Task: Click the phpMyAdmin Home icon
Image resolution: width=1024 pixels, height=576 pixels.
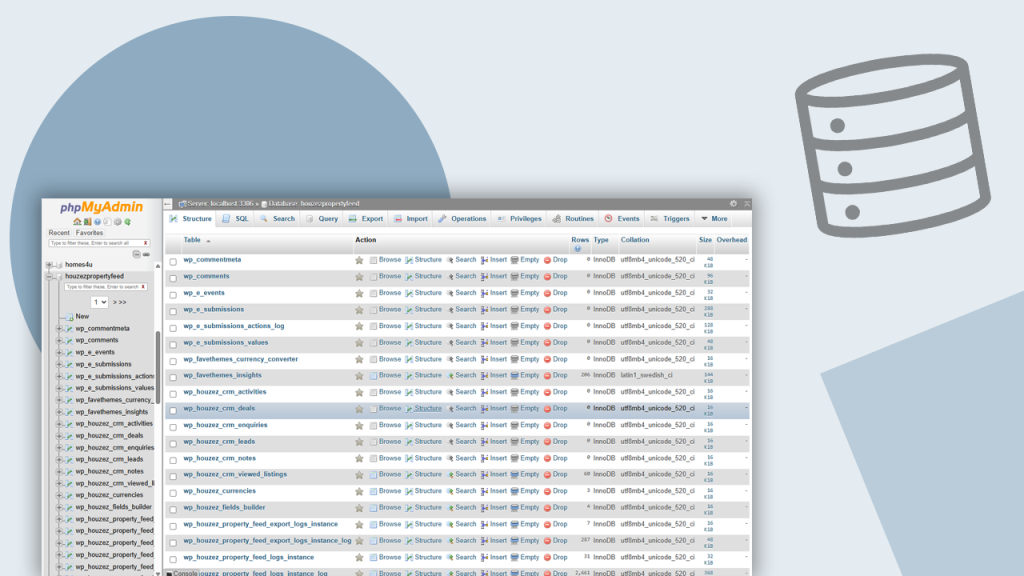Action: tap(77, 221)
